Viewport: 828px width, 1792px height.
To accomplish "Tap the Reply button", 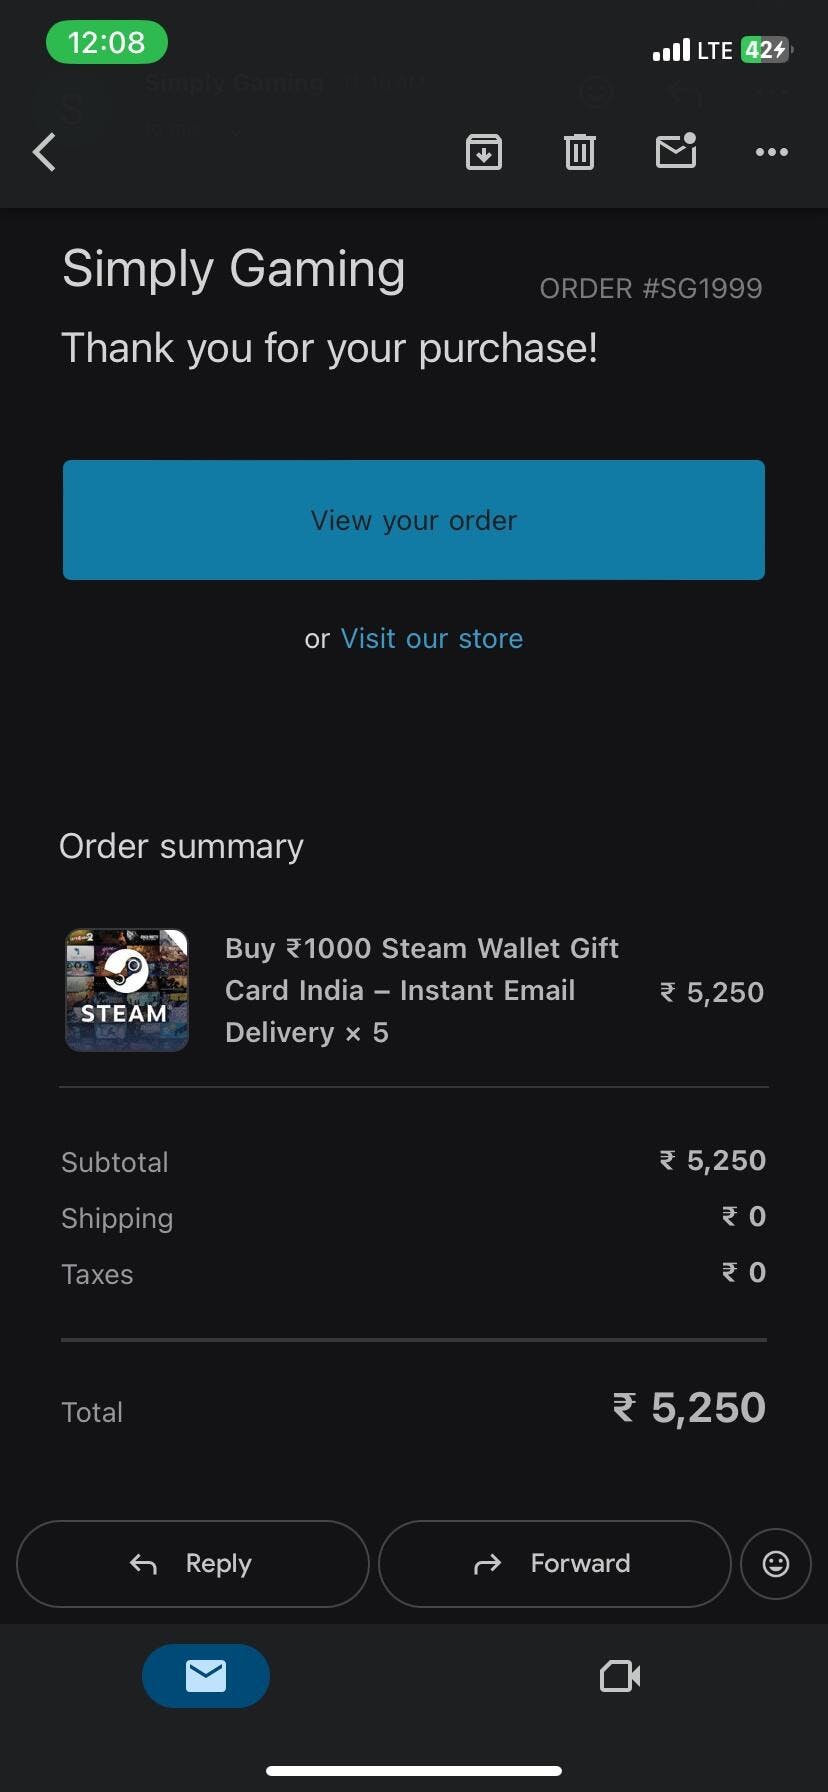I will pyautogui.click(x=193, y=1564).
